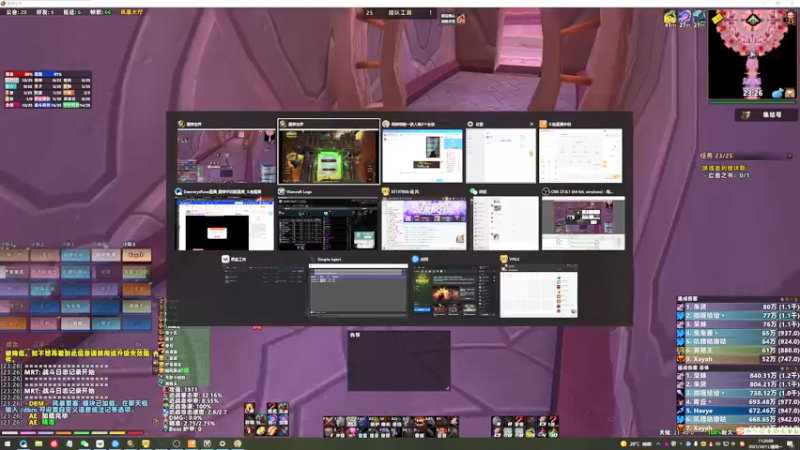Viewport: 800px width, 450px height.
Task: Open the Windows Start menu
Action: [x=7, y=444]
